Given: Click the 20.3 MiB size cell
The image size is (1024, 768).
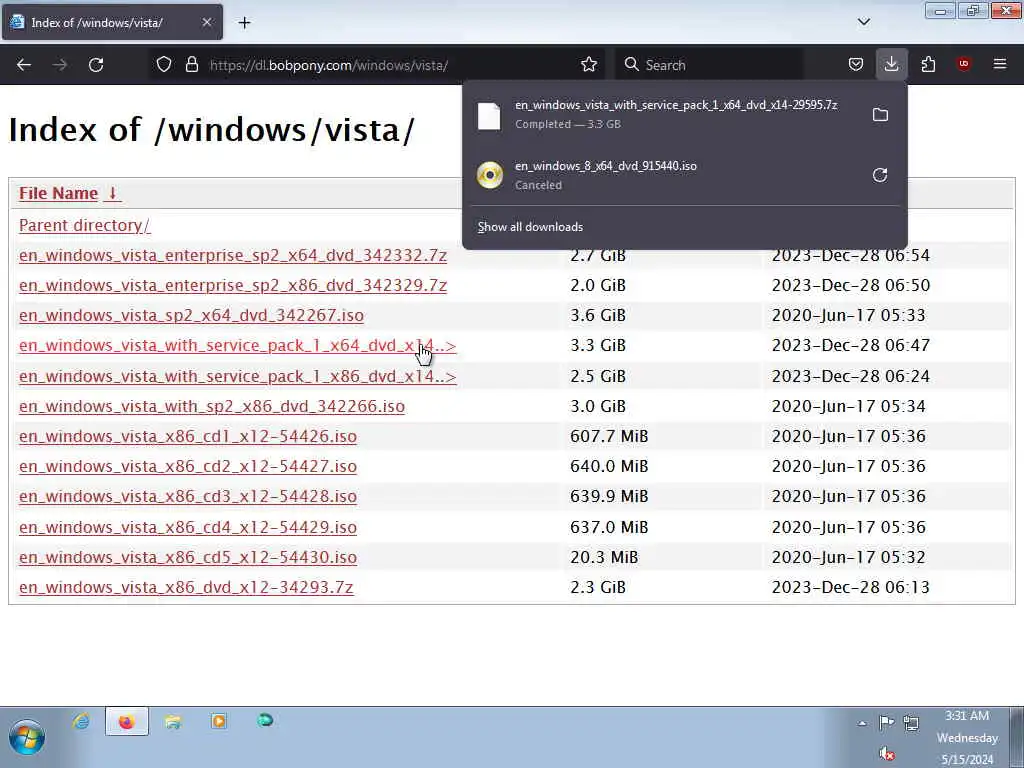Looking at the screenshot, I should coord(604,557).
